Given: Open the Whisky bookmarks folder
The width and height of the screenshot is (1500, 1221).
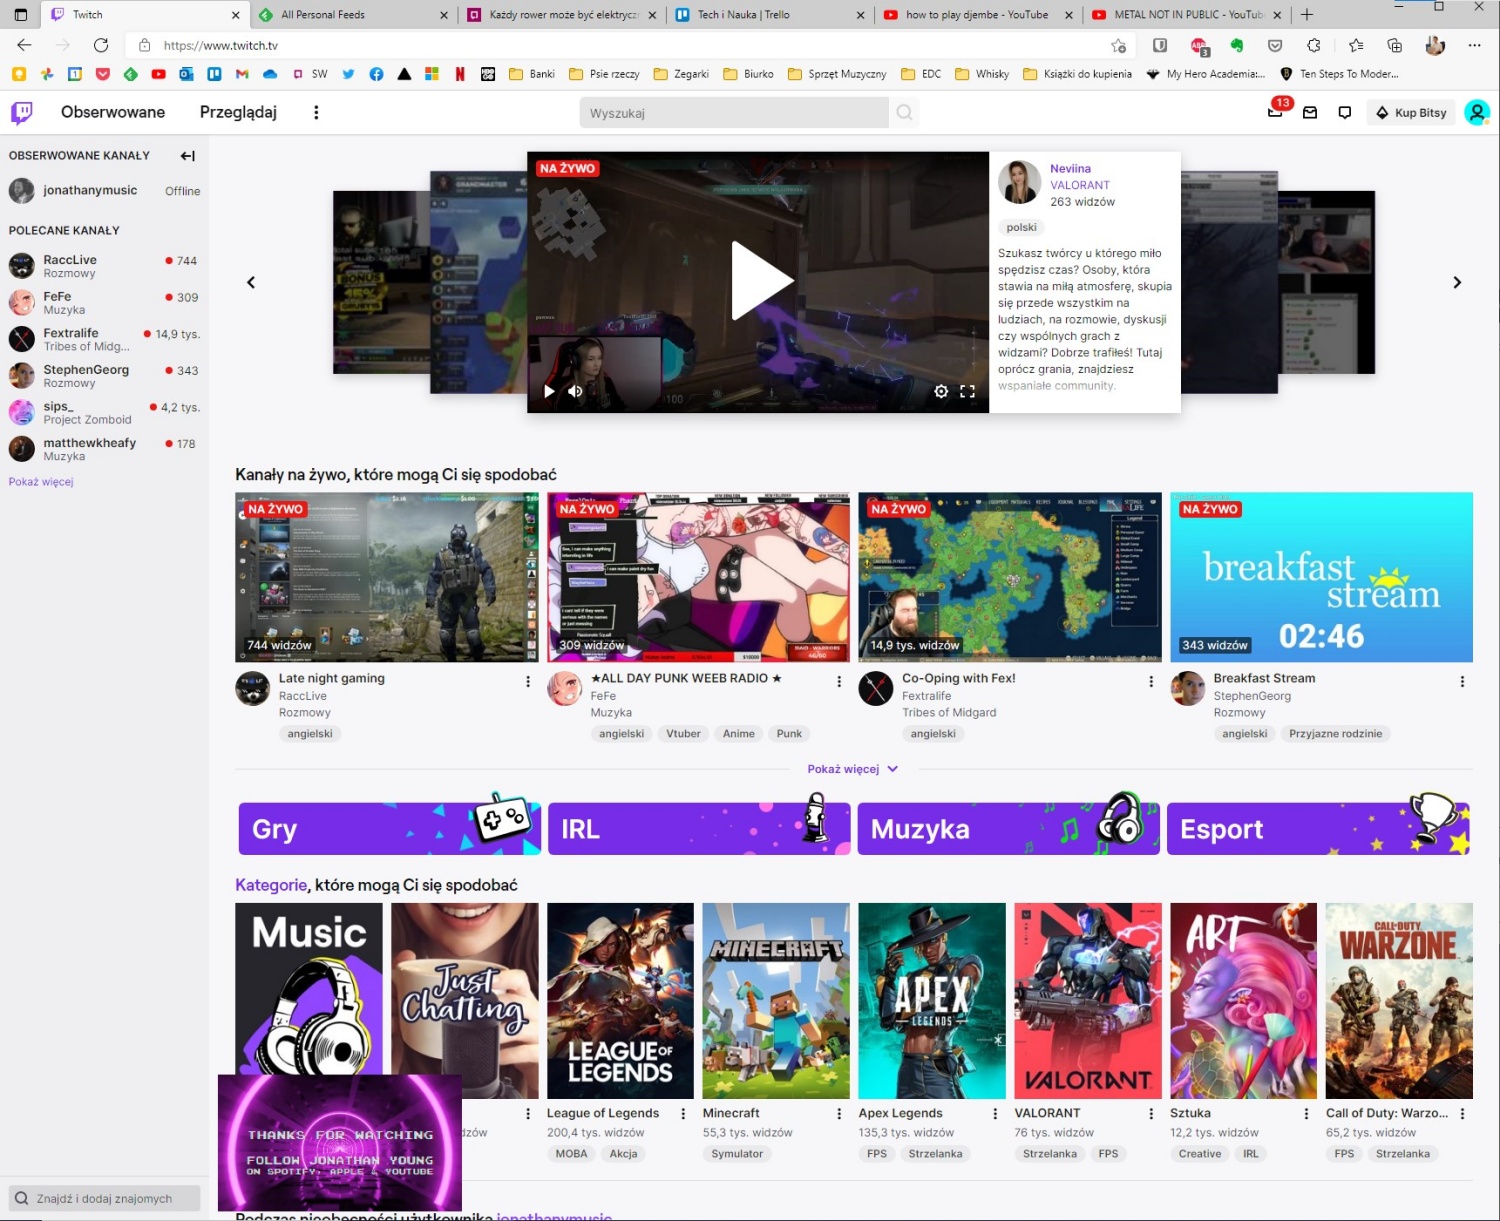Looking at the screenshot, I should click(x=982, y=74).
